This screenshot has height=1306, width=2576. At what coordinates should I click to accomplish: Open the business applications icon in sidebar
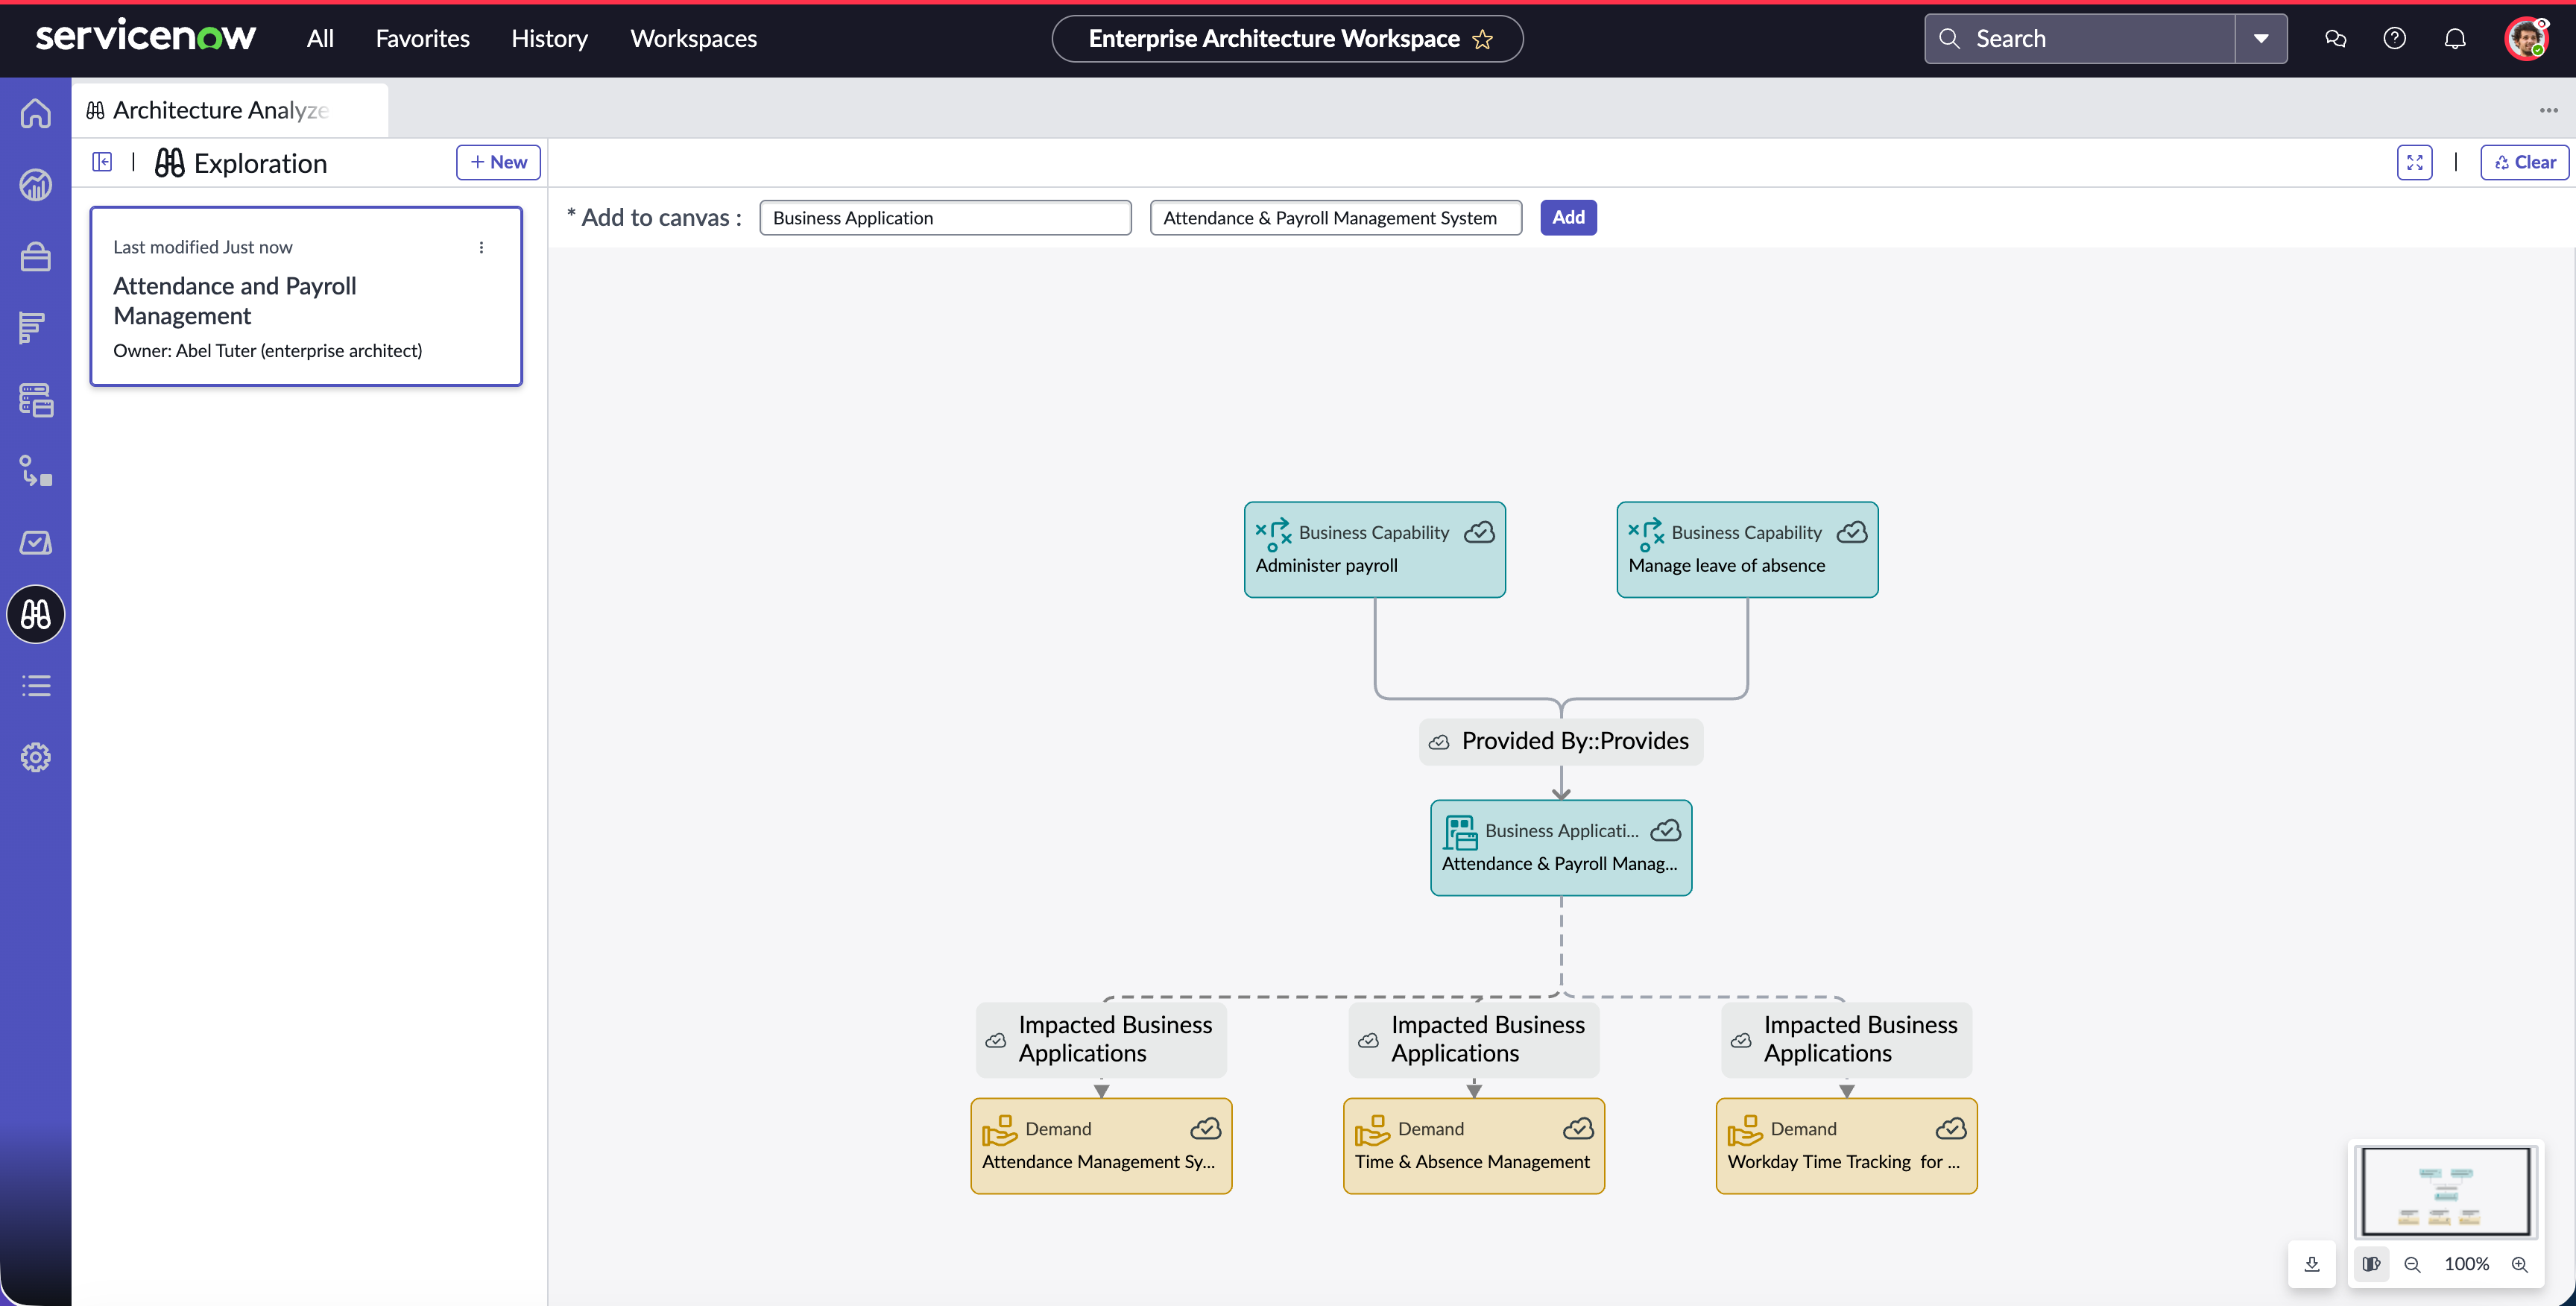pyautogui.click(x=36, y=400)
